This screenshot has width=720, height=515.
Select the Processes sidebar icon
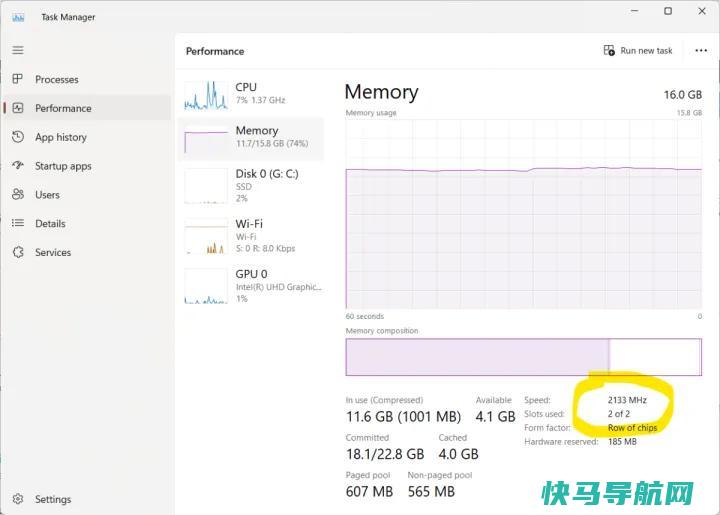coord(17,79)
